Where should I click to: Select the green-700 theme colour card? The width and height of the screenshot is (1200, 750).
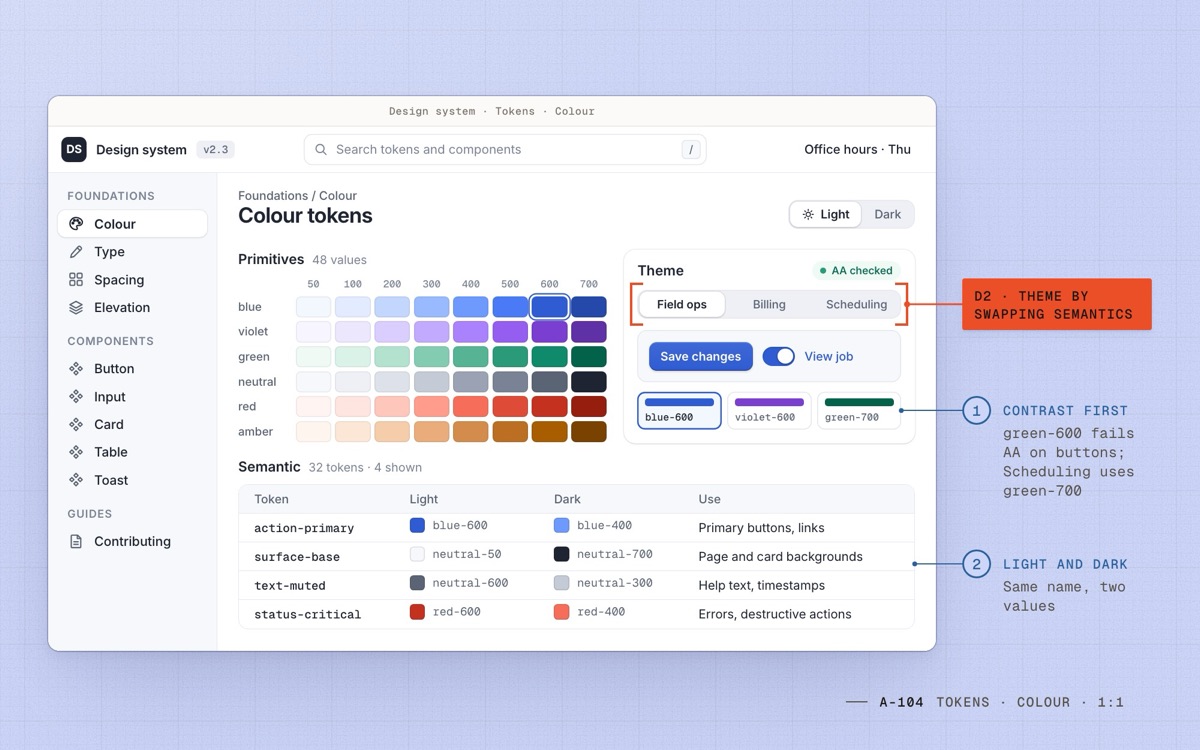click(x=859, y=410)
